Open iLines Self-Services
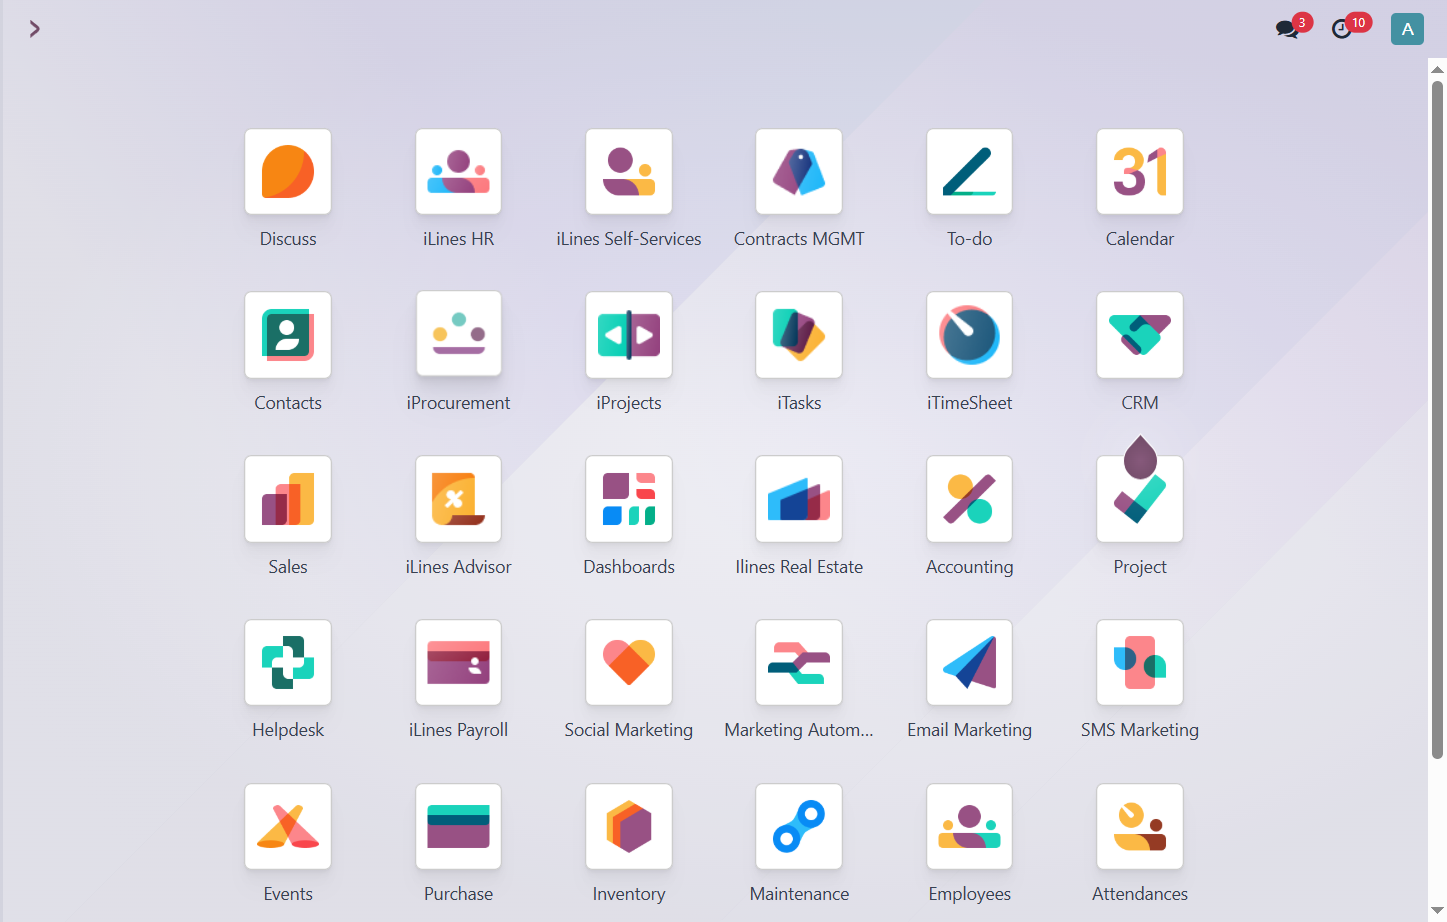This screenshot has height=922, width=1447. [629, 172]
